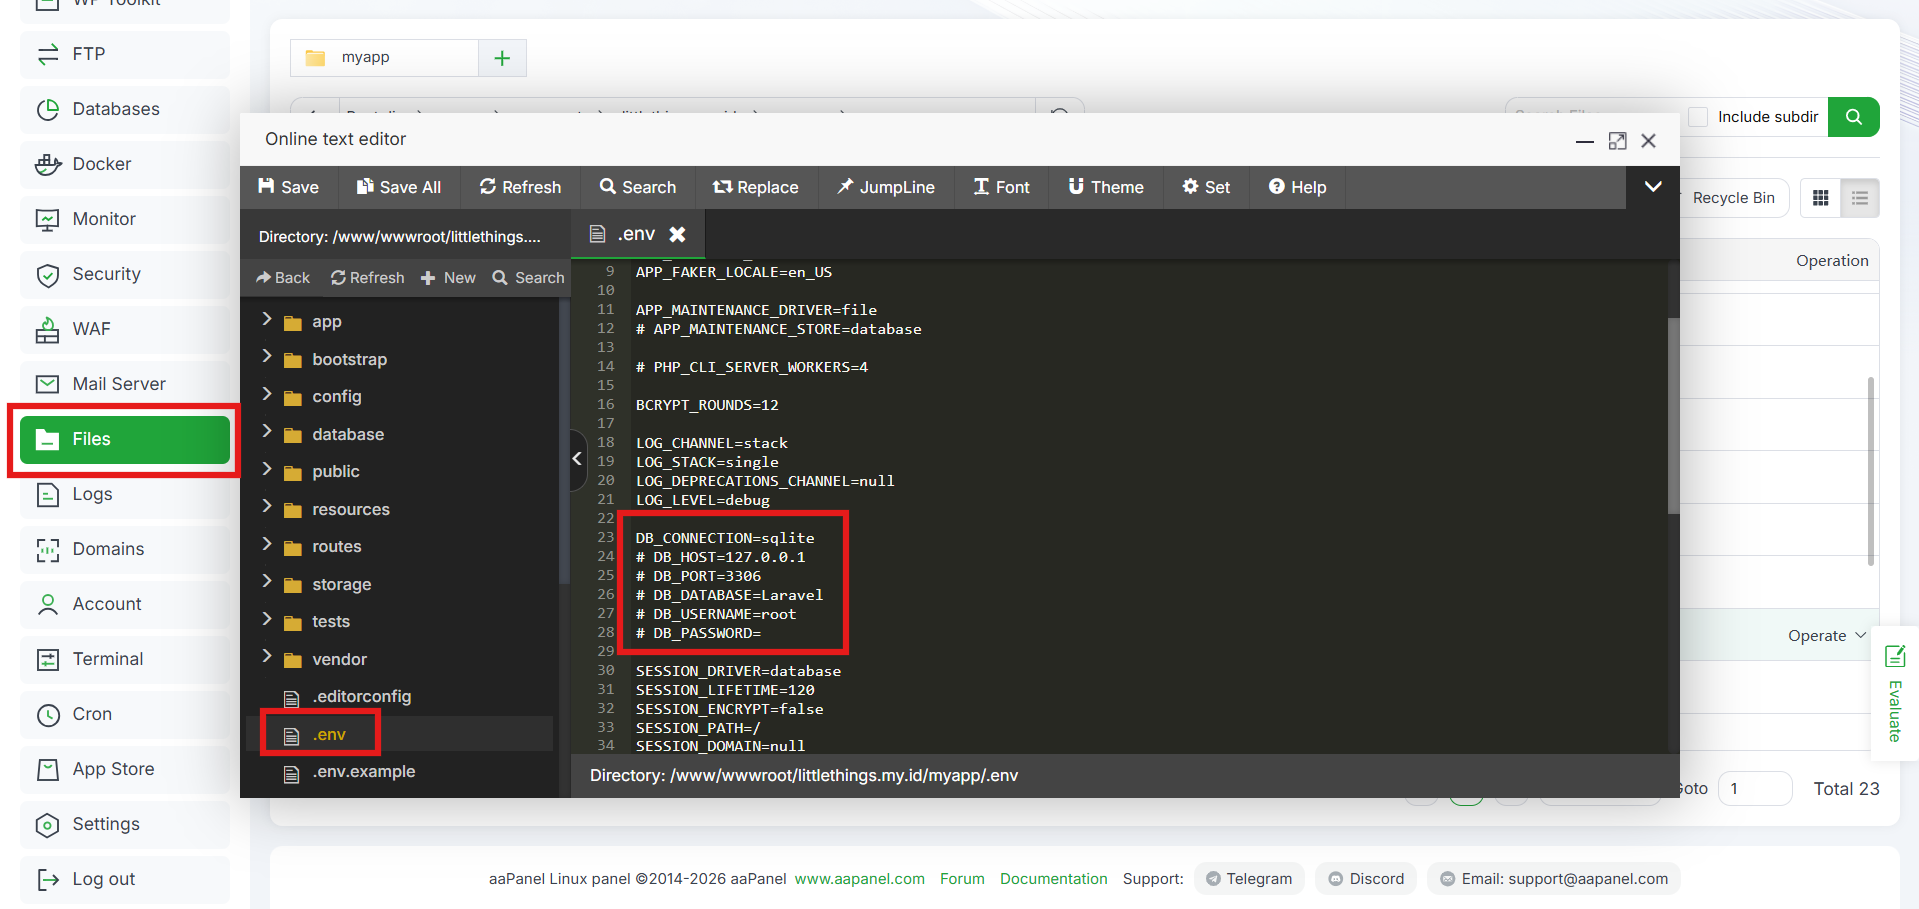The height and width of the screenshot is (909, 1919).
Task: Click the Goto page input field
Action: pos(1754,788)
